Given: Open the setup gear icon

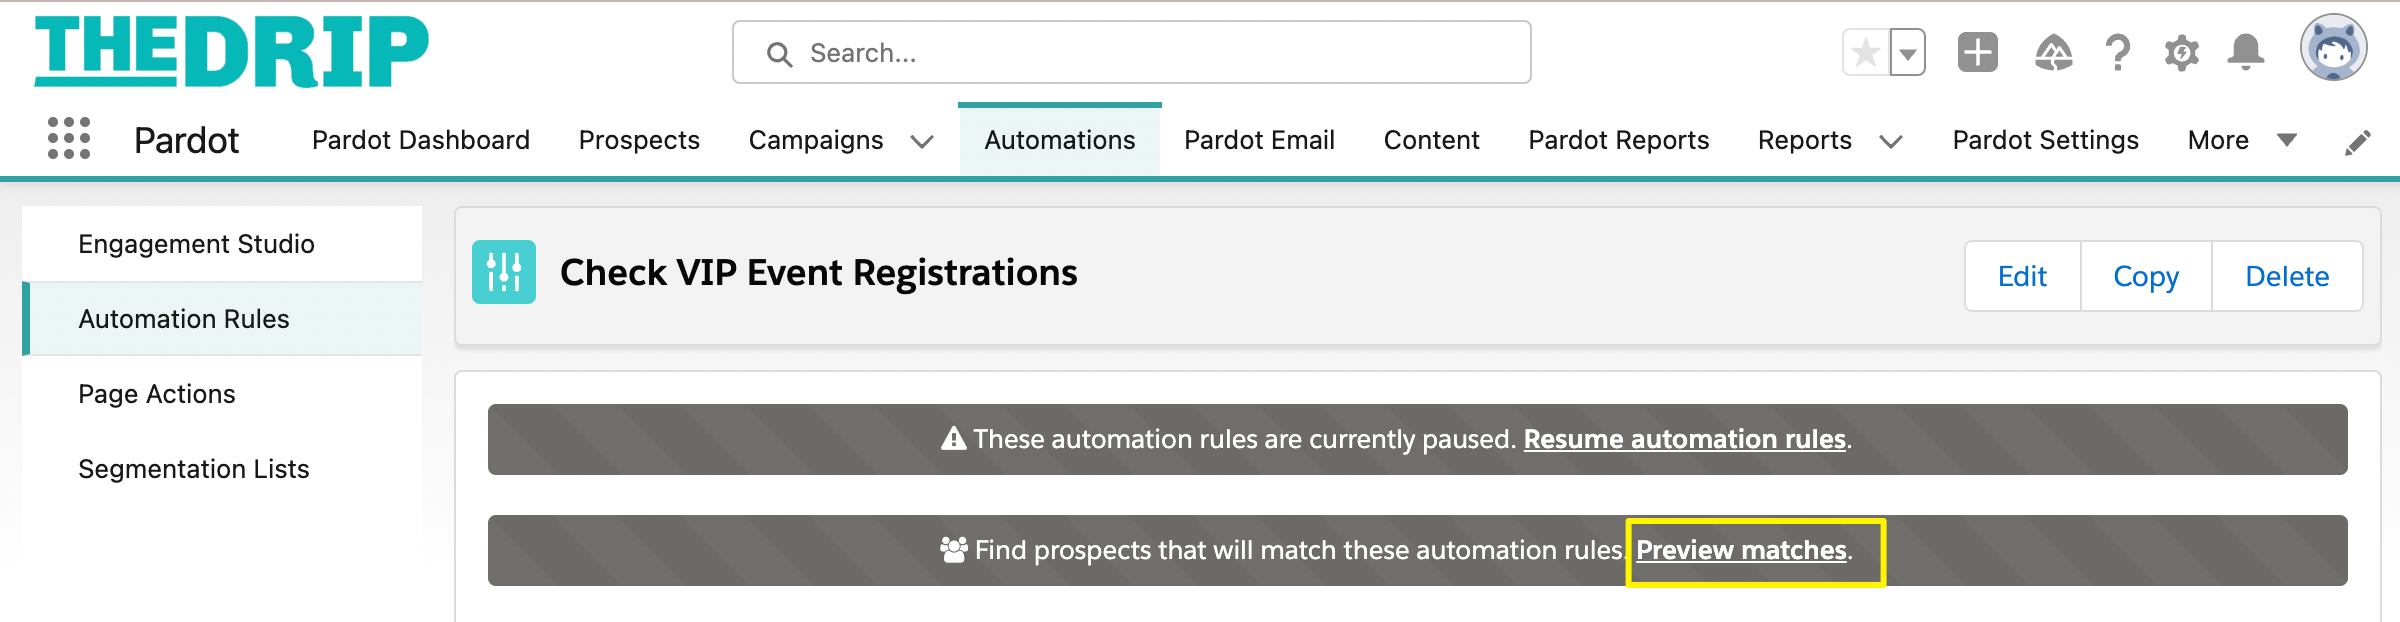Looking at the screenshot, I should tap(2182, 52).
